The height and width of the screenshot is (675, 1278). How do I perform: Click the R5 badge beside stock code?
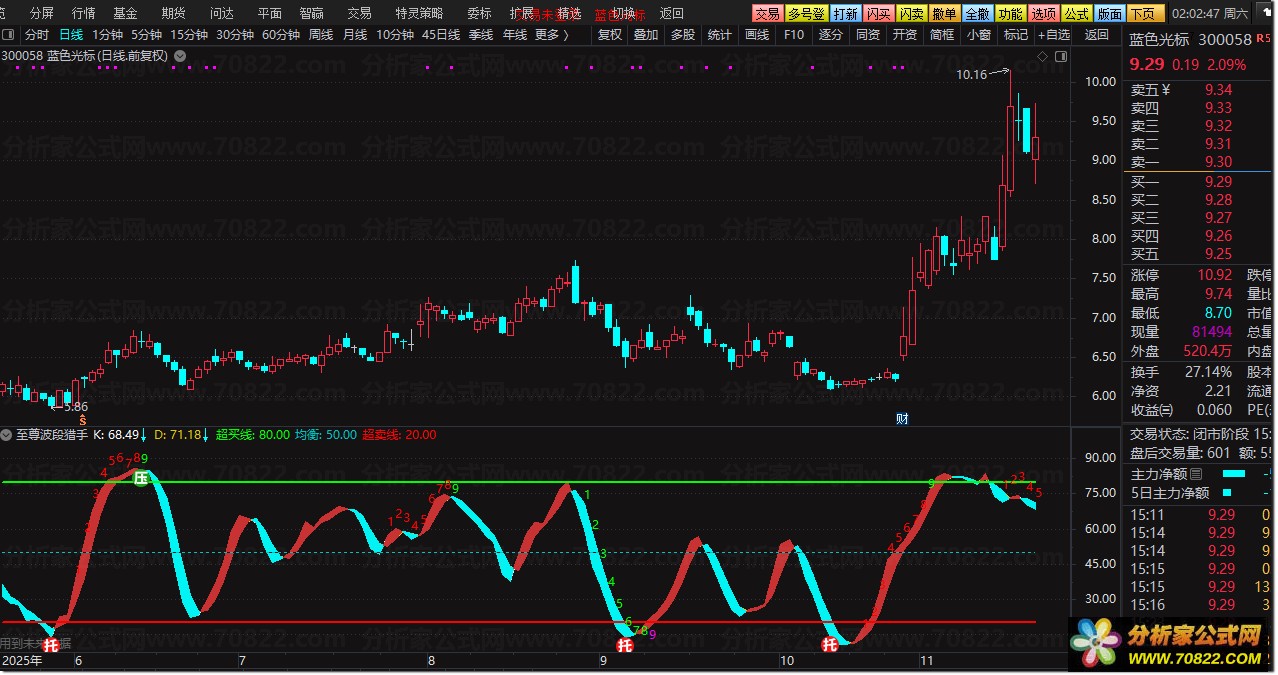click(x=1263, y=39)
